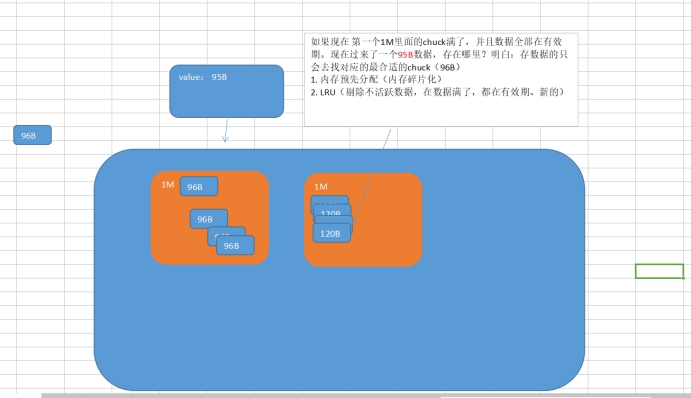This screenshot has height=398, width=691.
Task: Click the topmost 96B chunk beside 1M label
Action: point(199,186)
